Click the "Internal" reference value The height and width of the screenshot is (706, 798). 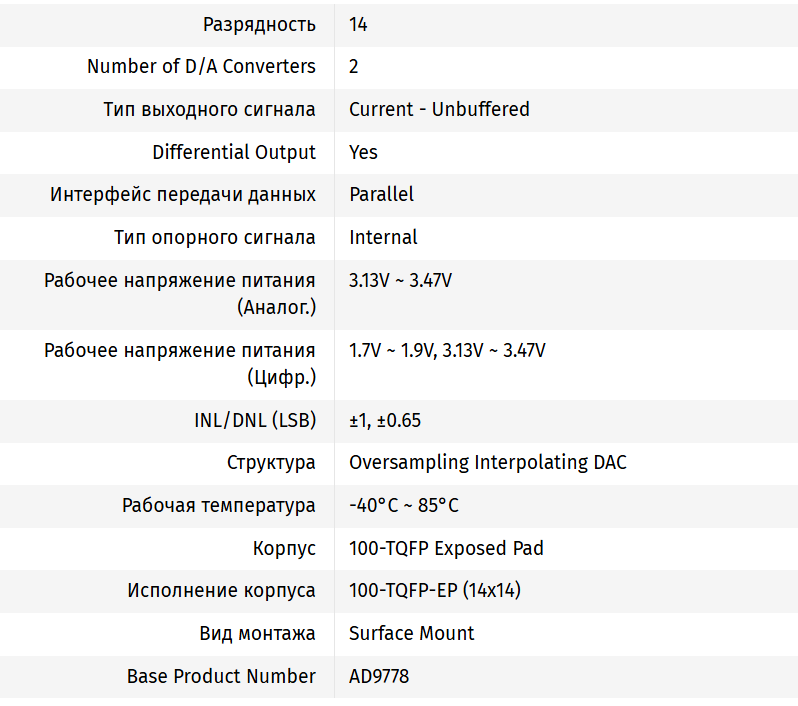click(383, 237)
